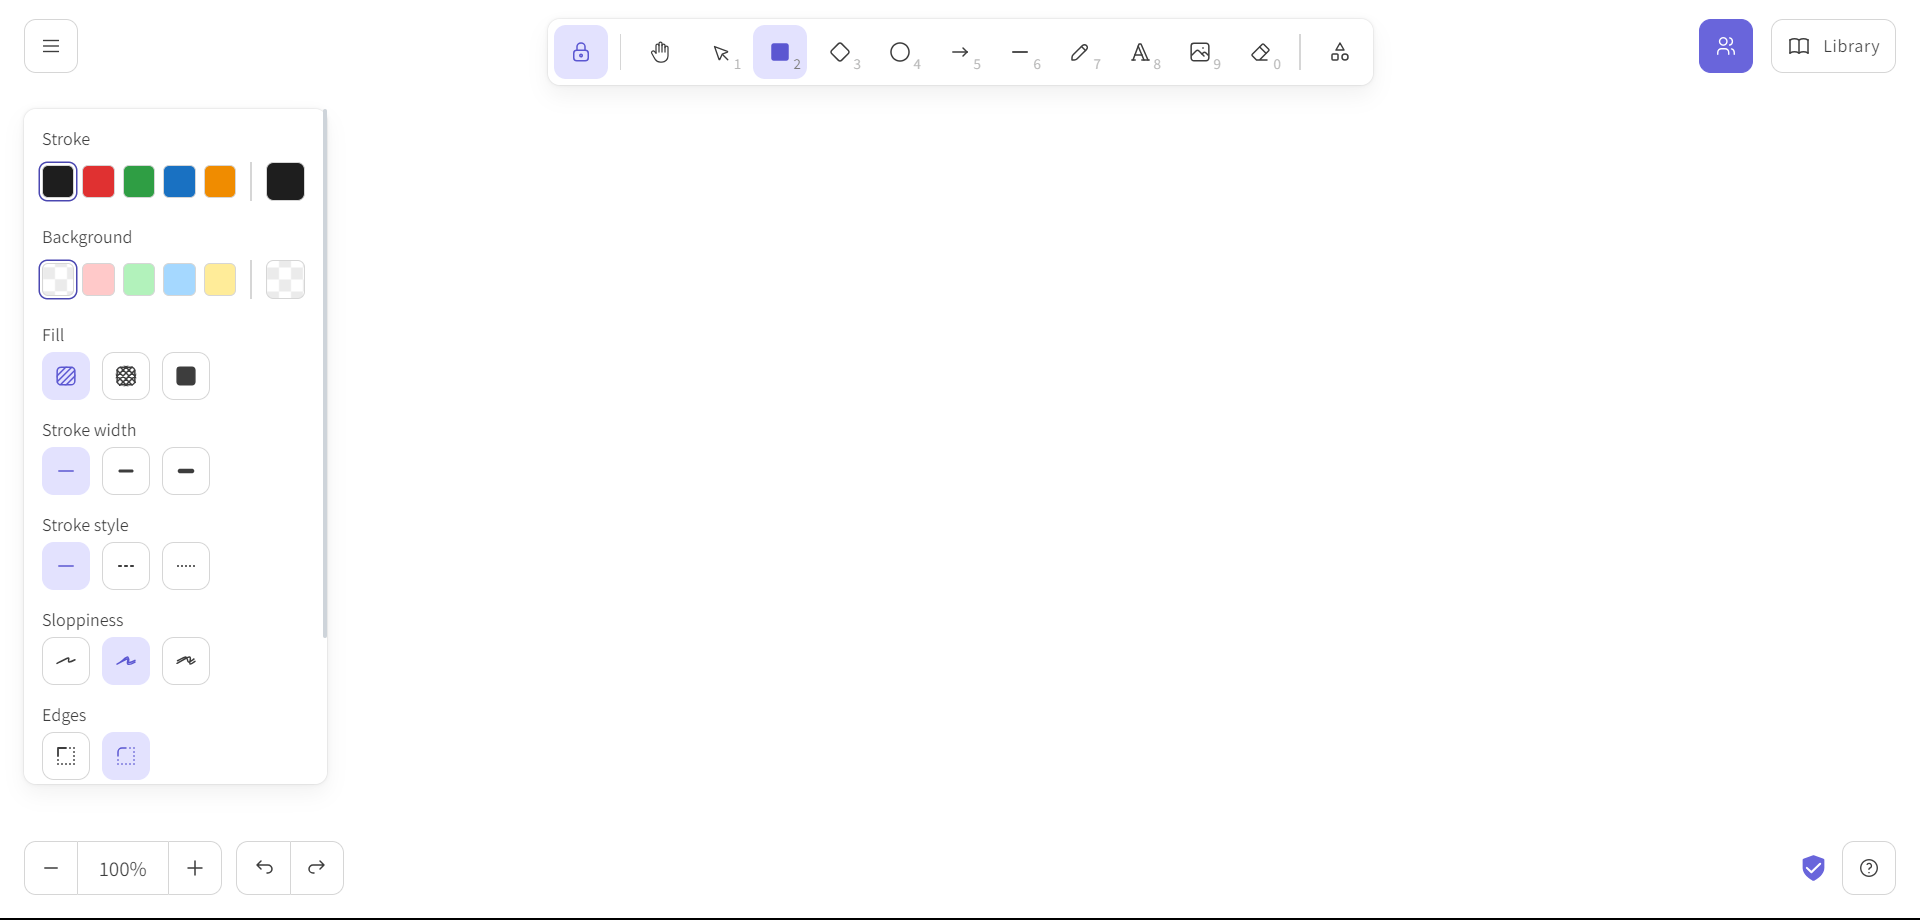
Task: Choose green stroke color
Action: (139, 181)
